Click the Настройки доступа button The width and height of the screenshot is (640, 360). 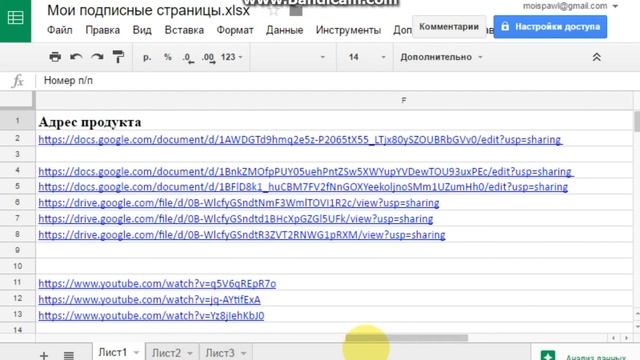[x=550, y=27]
